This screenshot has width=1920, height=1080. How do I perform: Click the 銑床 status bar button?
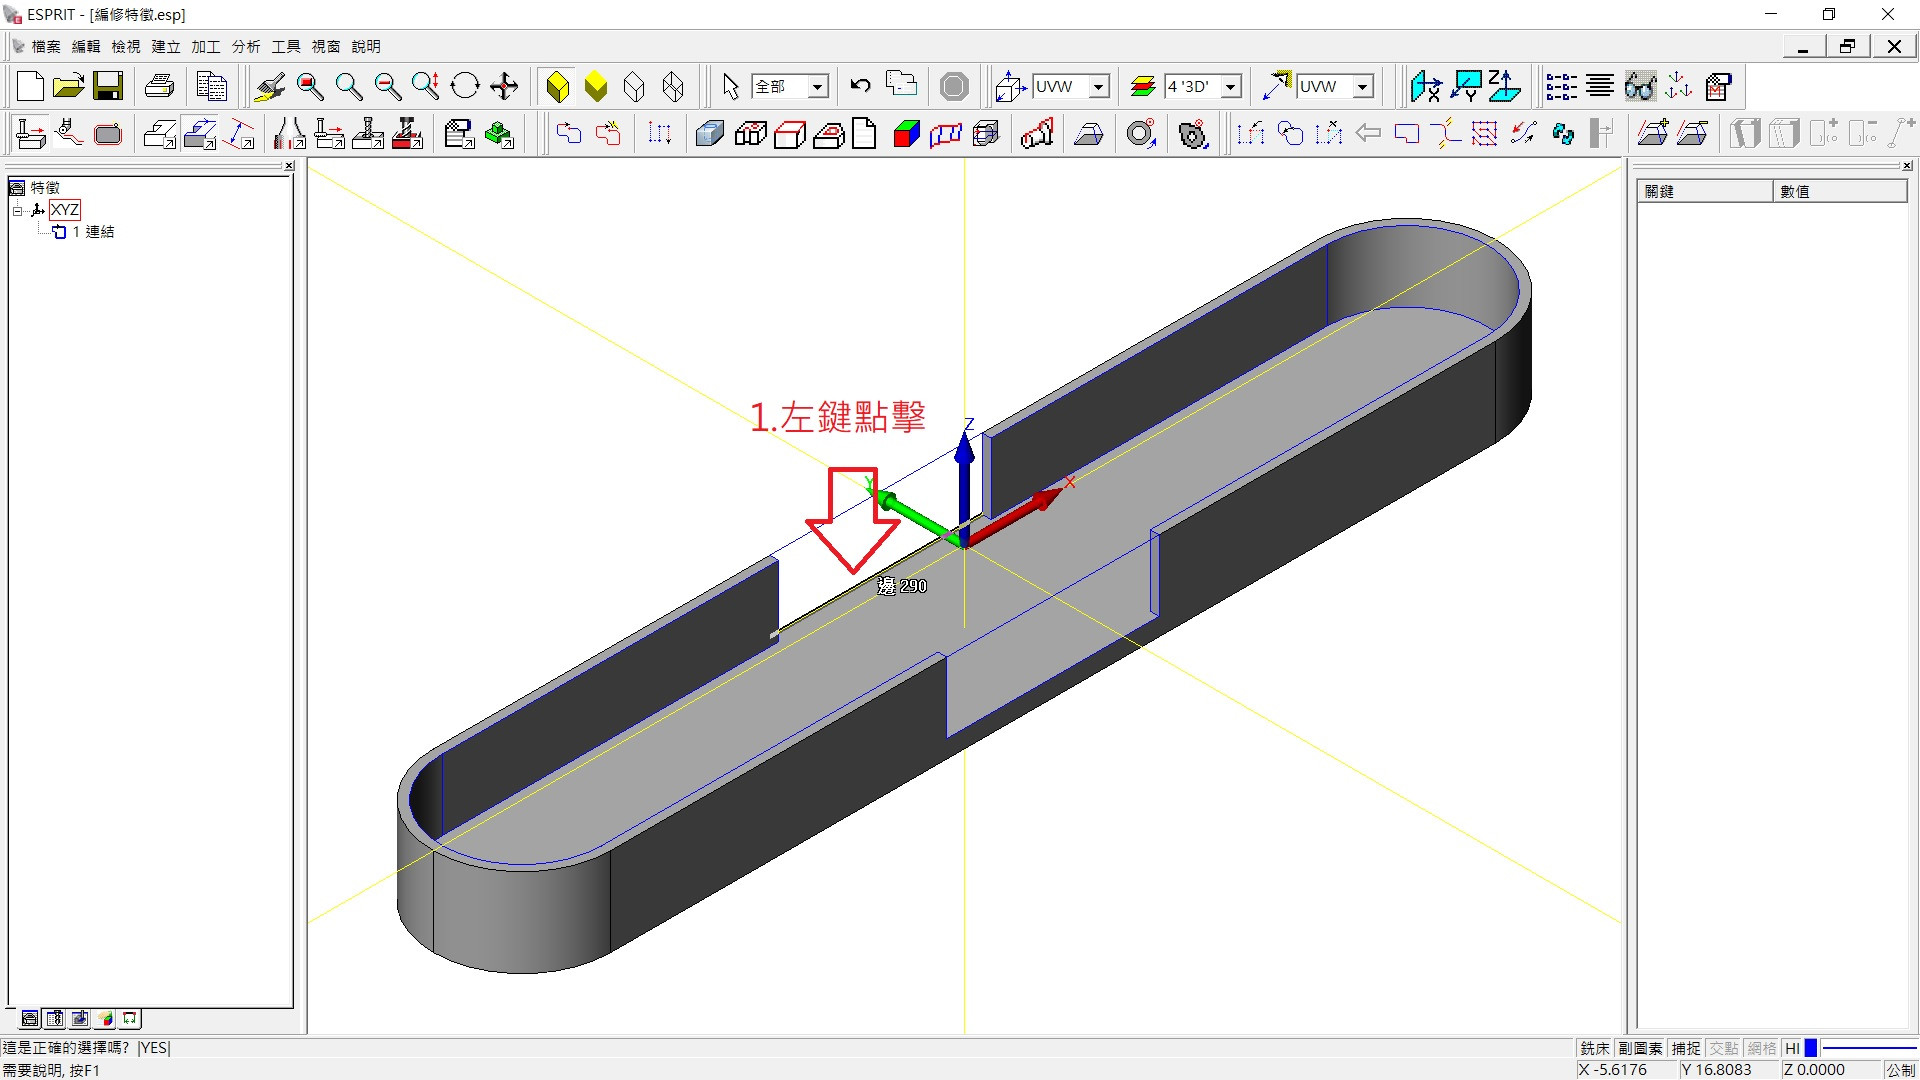pyautogui.click(x=1594, y=1048)
